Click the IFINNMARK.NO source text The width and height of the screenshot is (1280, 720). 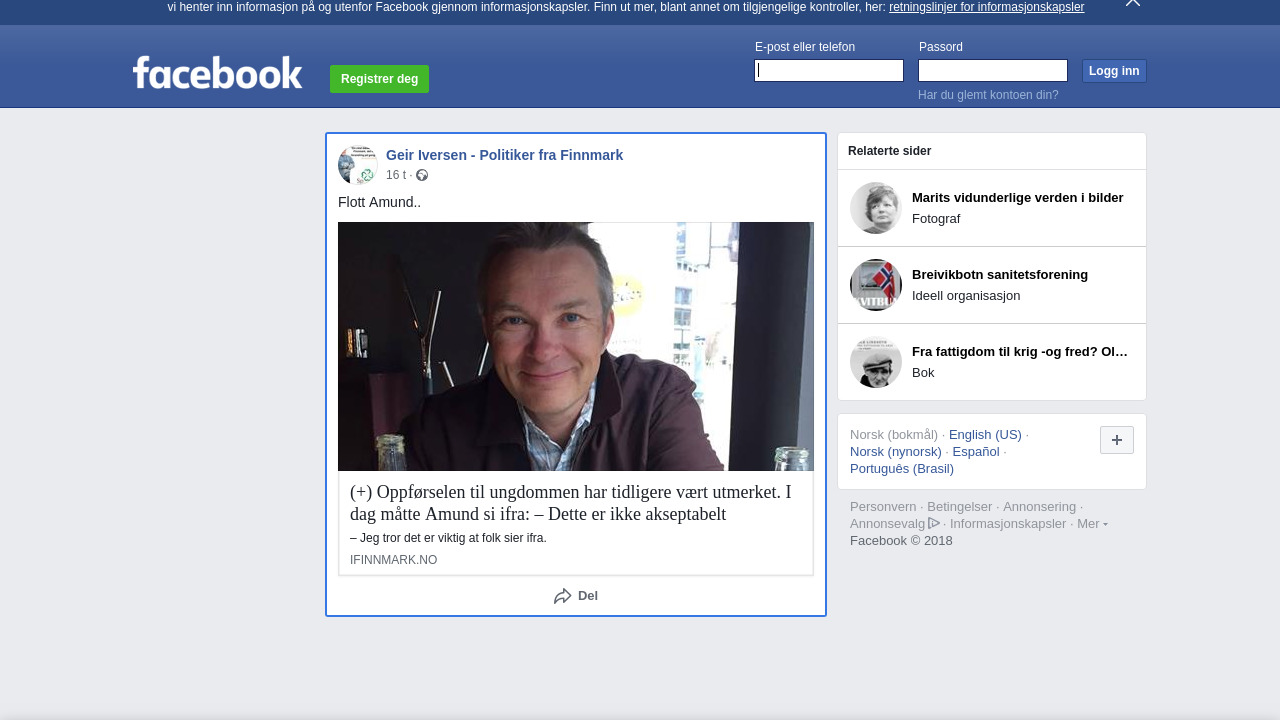393,560
